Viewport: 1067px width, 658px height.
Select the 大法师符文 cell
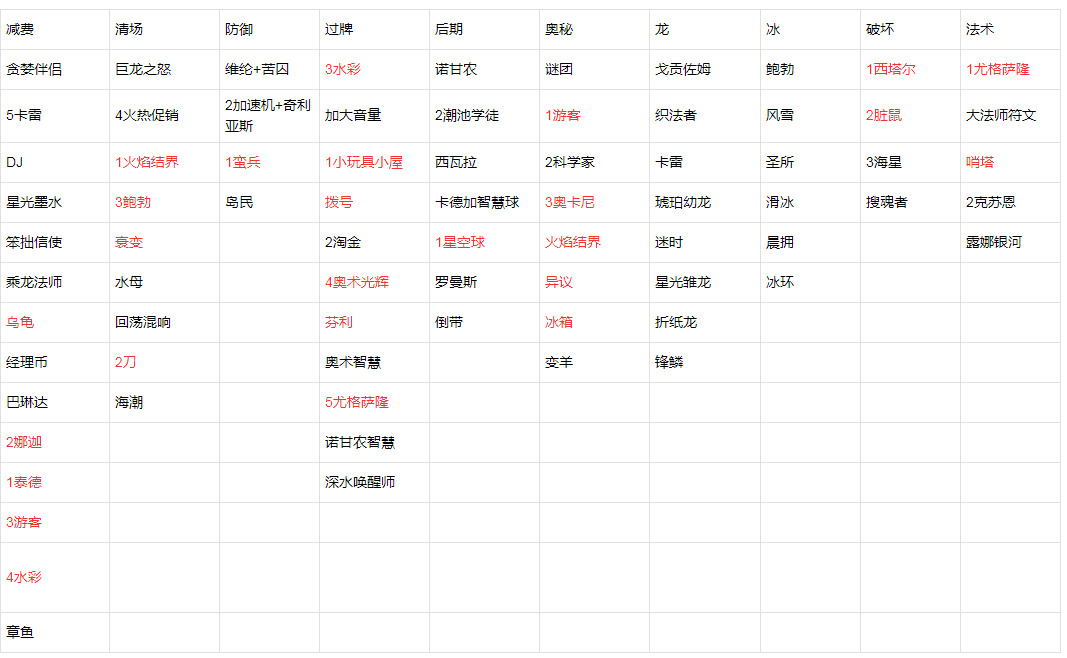(1001, 116)
